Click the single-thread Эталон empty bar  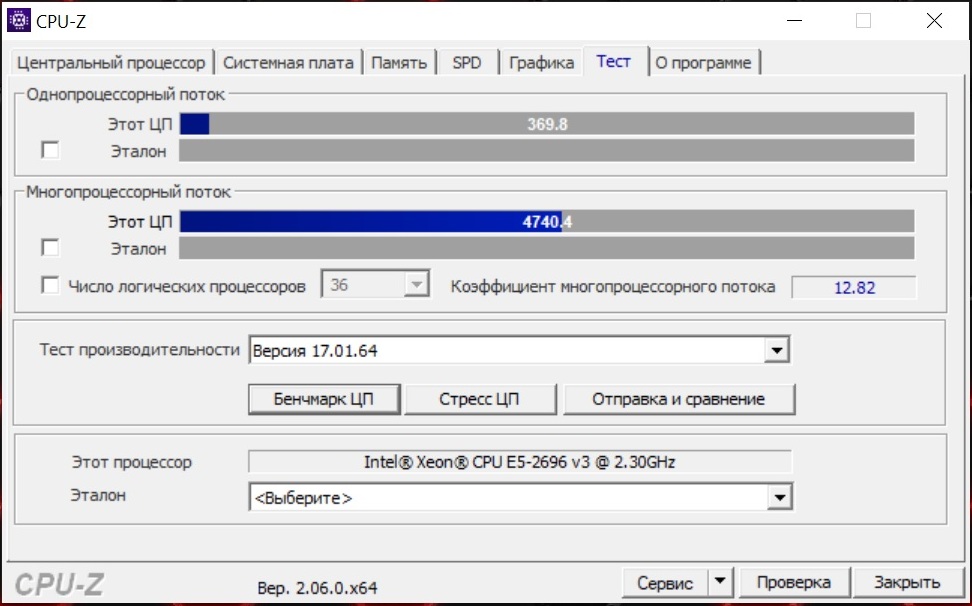[547, 151]
